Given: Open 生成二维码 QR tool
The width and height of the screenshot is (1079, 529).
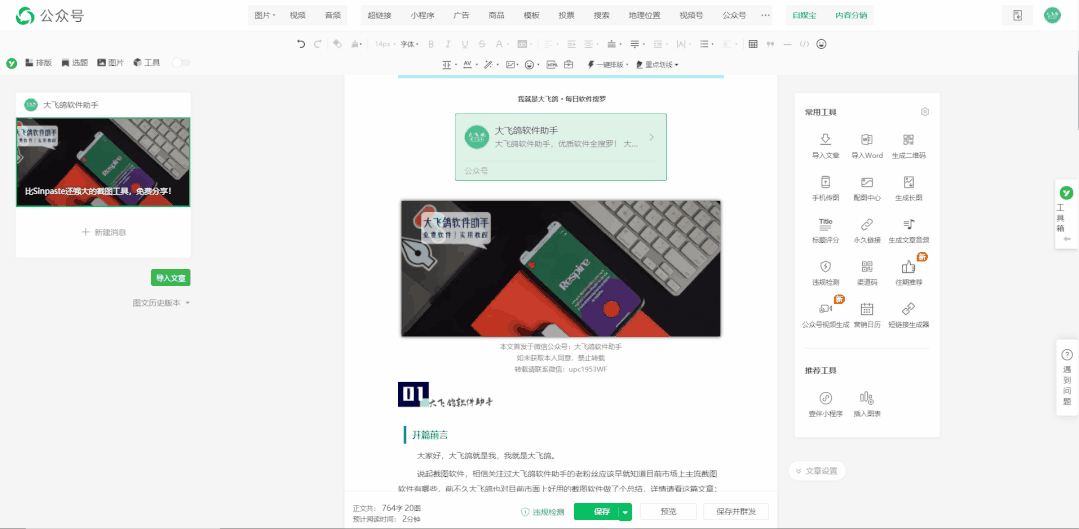Looking at the screenshot, I should [x=908, y=147].
